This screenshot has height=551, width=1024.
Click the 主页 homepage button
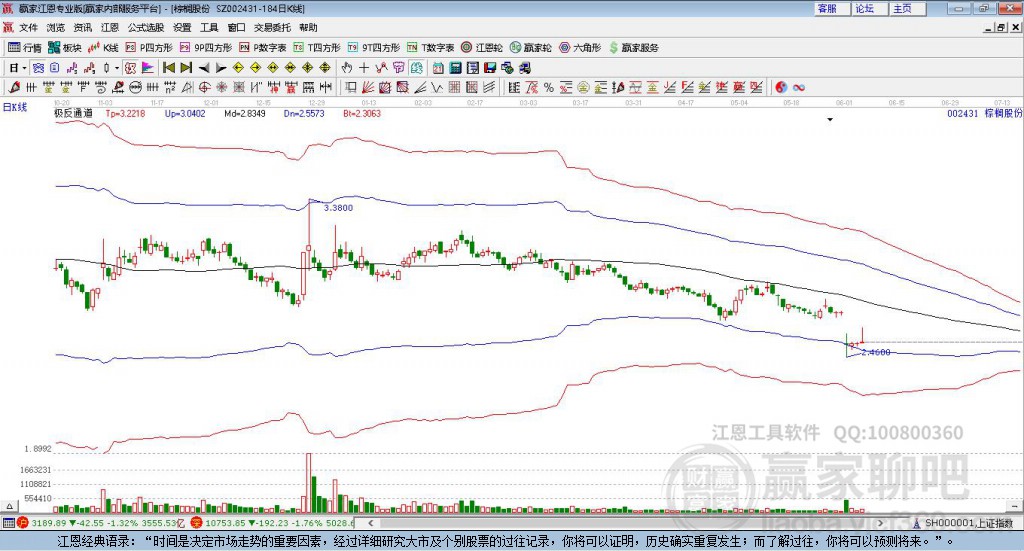coord(906,8)
